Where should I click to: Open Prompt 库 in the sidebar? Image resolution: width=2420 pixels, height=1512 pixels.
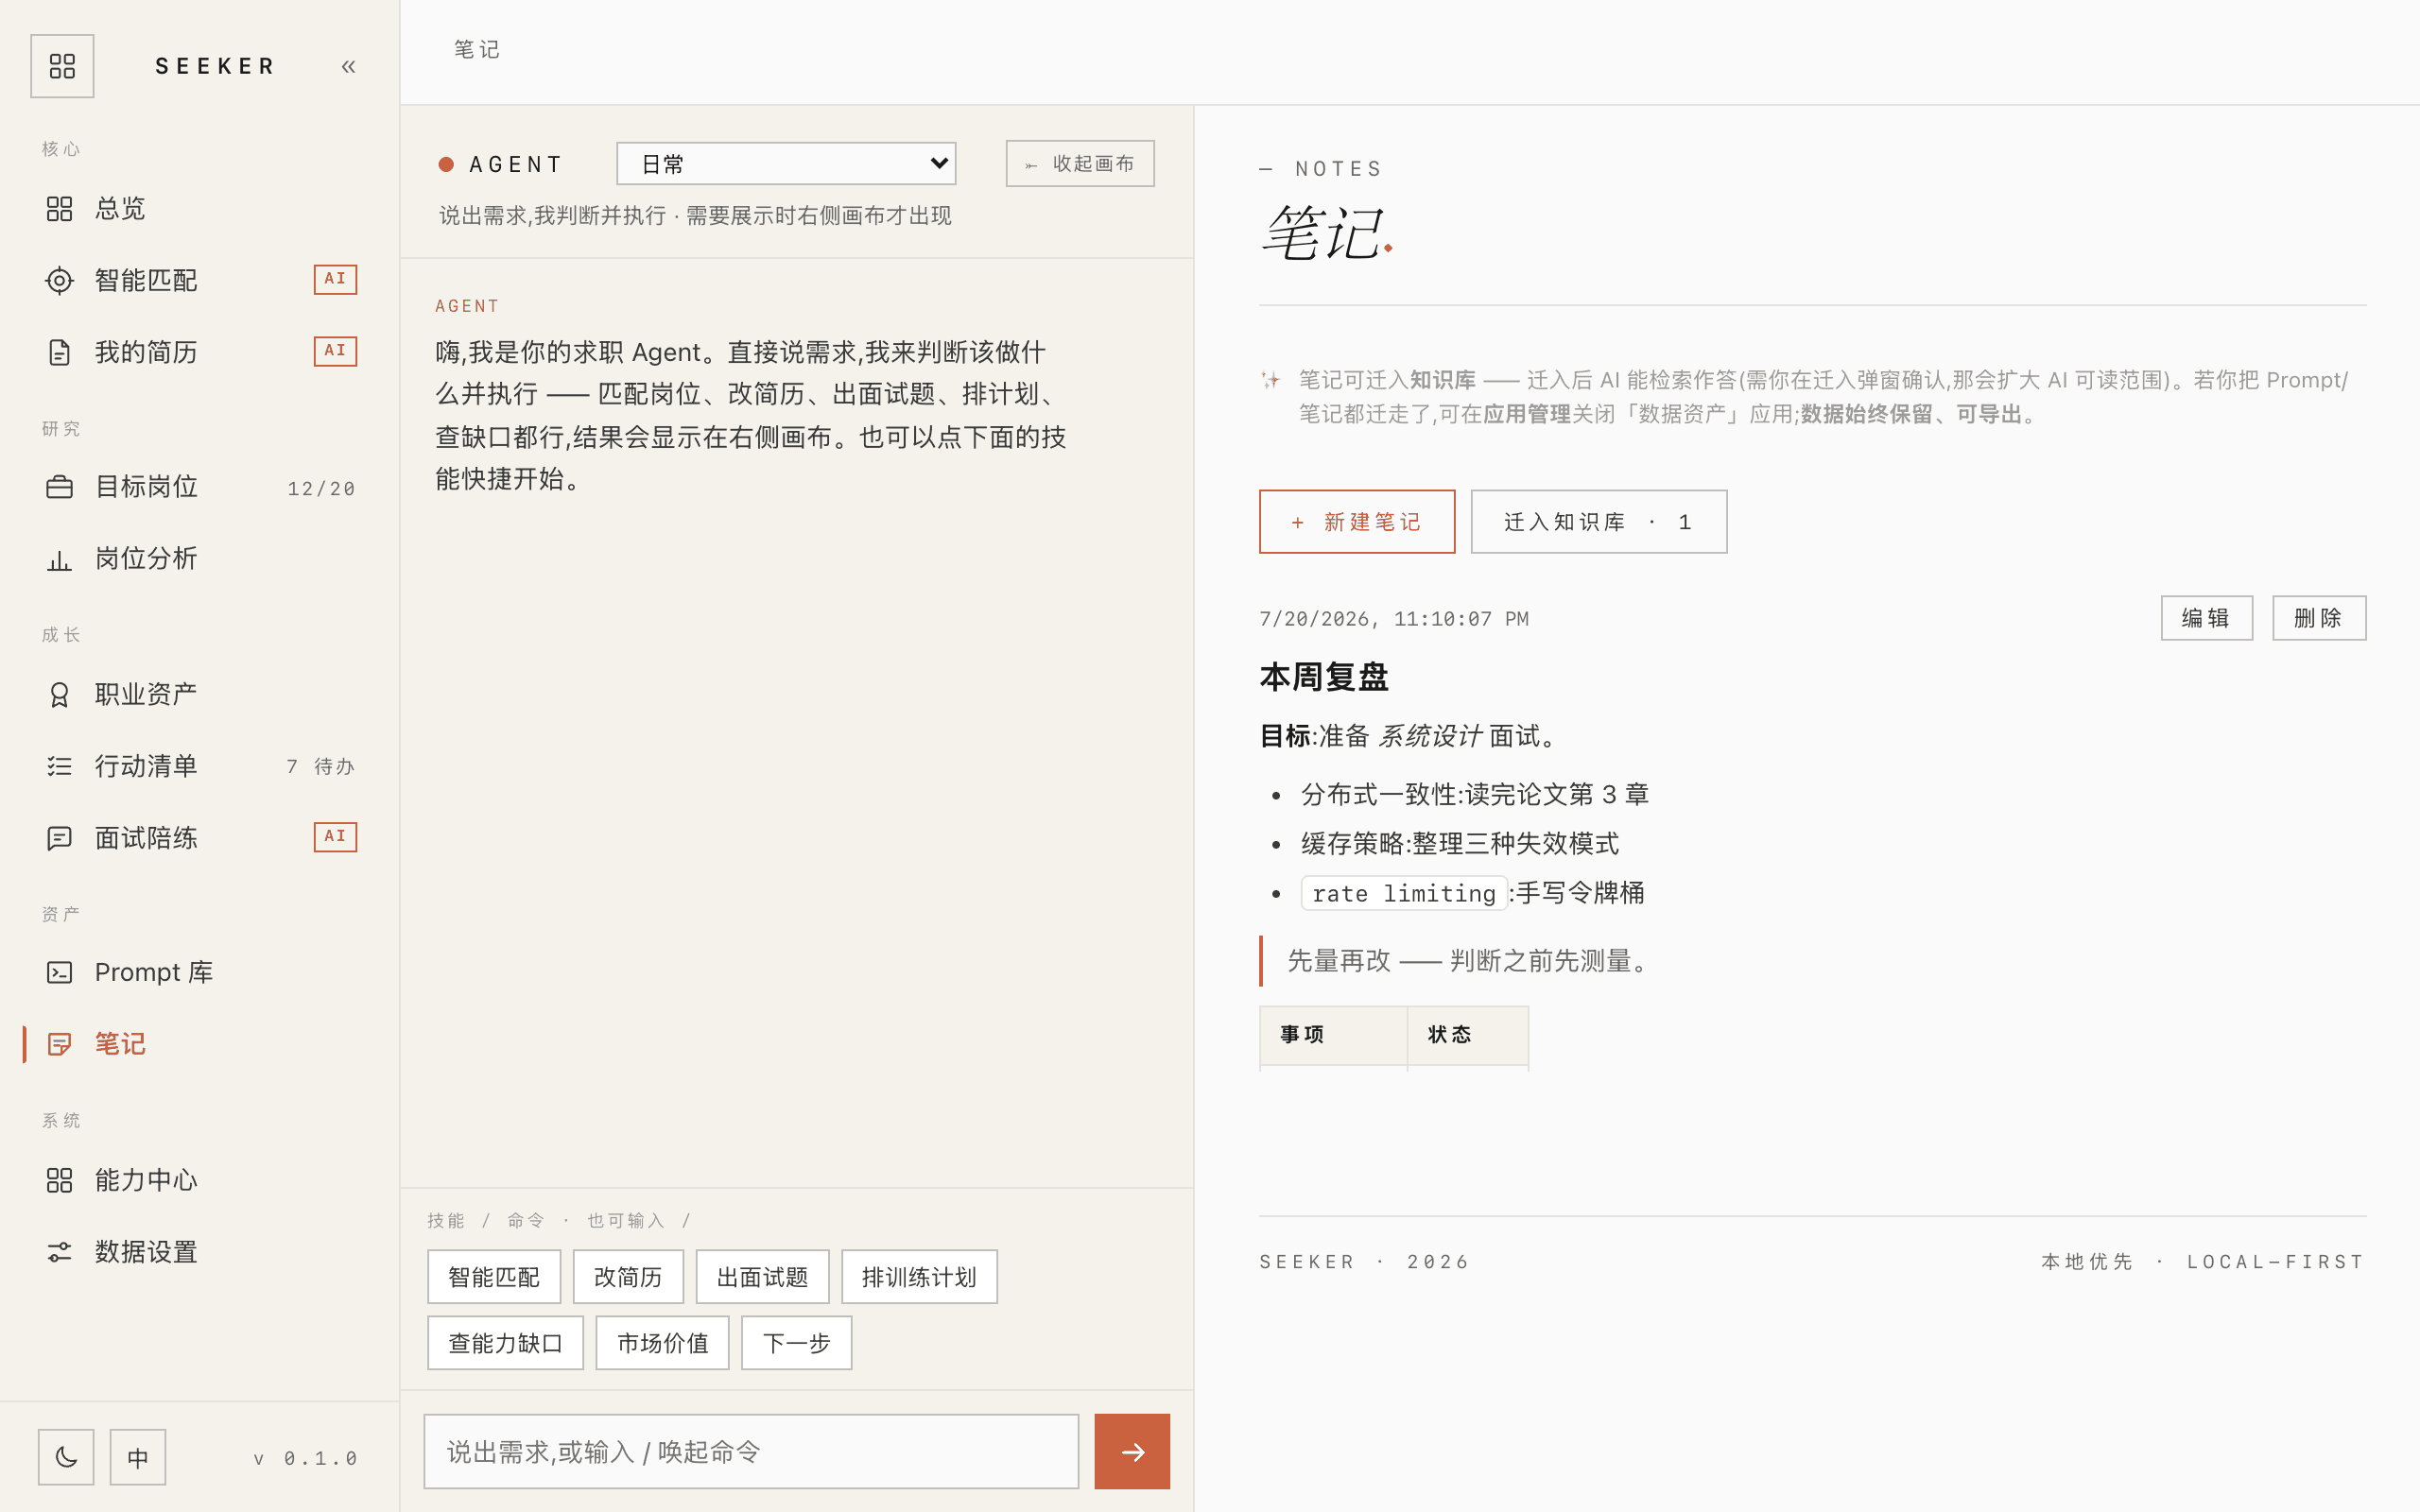coord(200,972)
